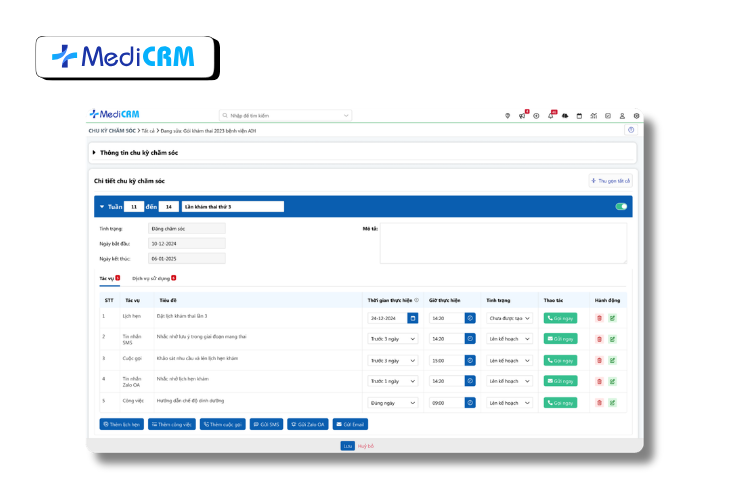Click the megaphone announcements icon
This screenshot has width=750, height=500.
pyautogui.click(x=521, y=116)
